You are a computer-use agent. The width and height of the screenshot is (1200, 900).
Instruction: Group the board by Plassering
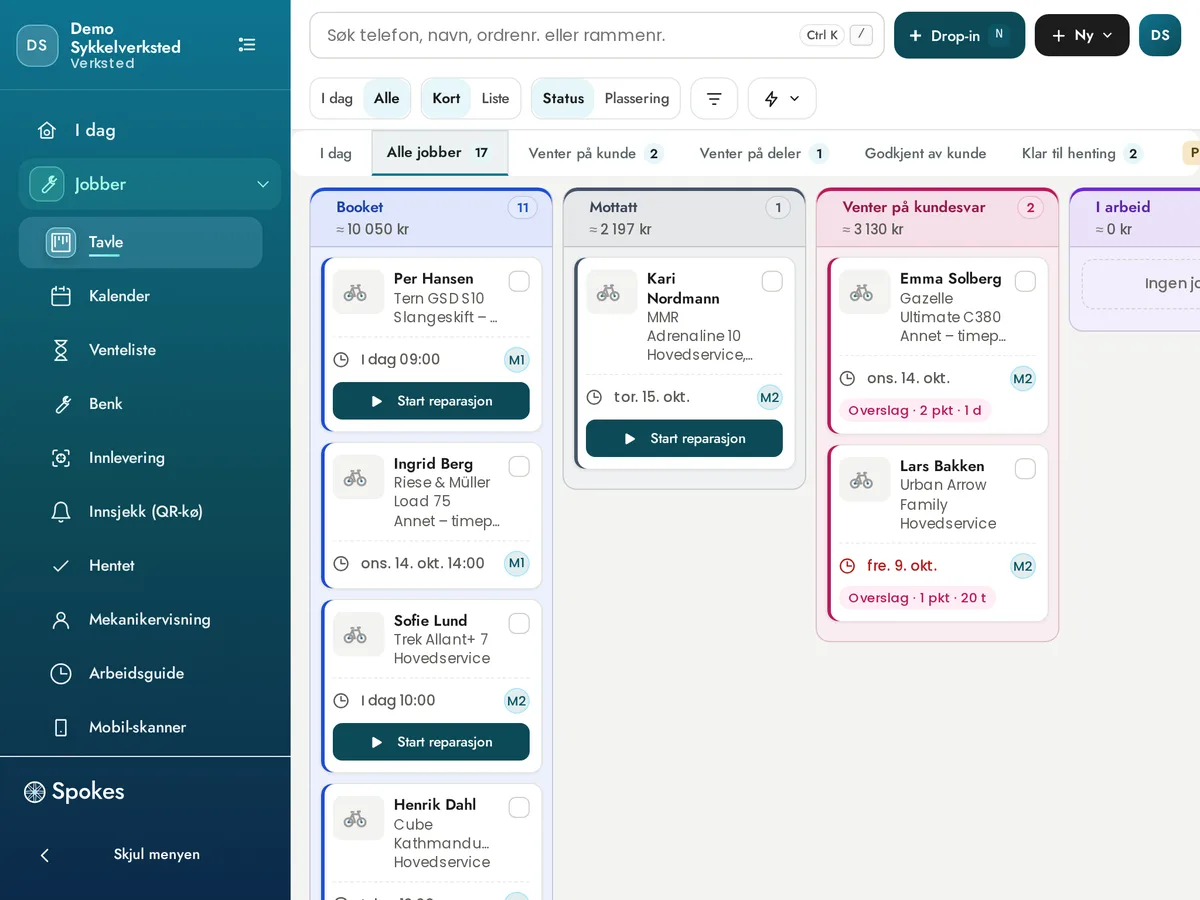point(637,99)
